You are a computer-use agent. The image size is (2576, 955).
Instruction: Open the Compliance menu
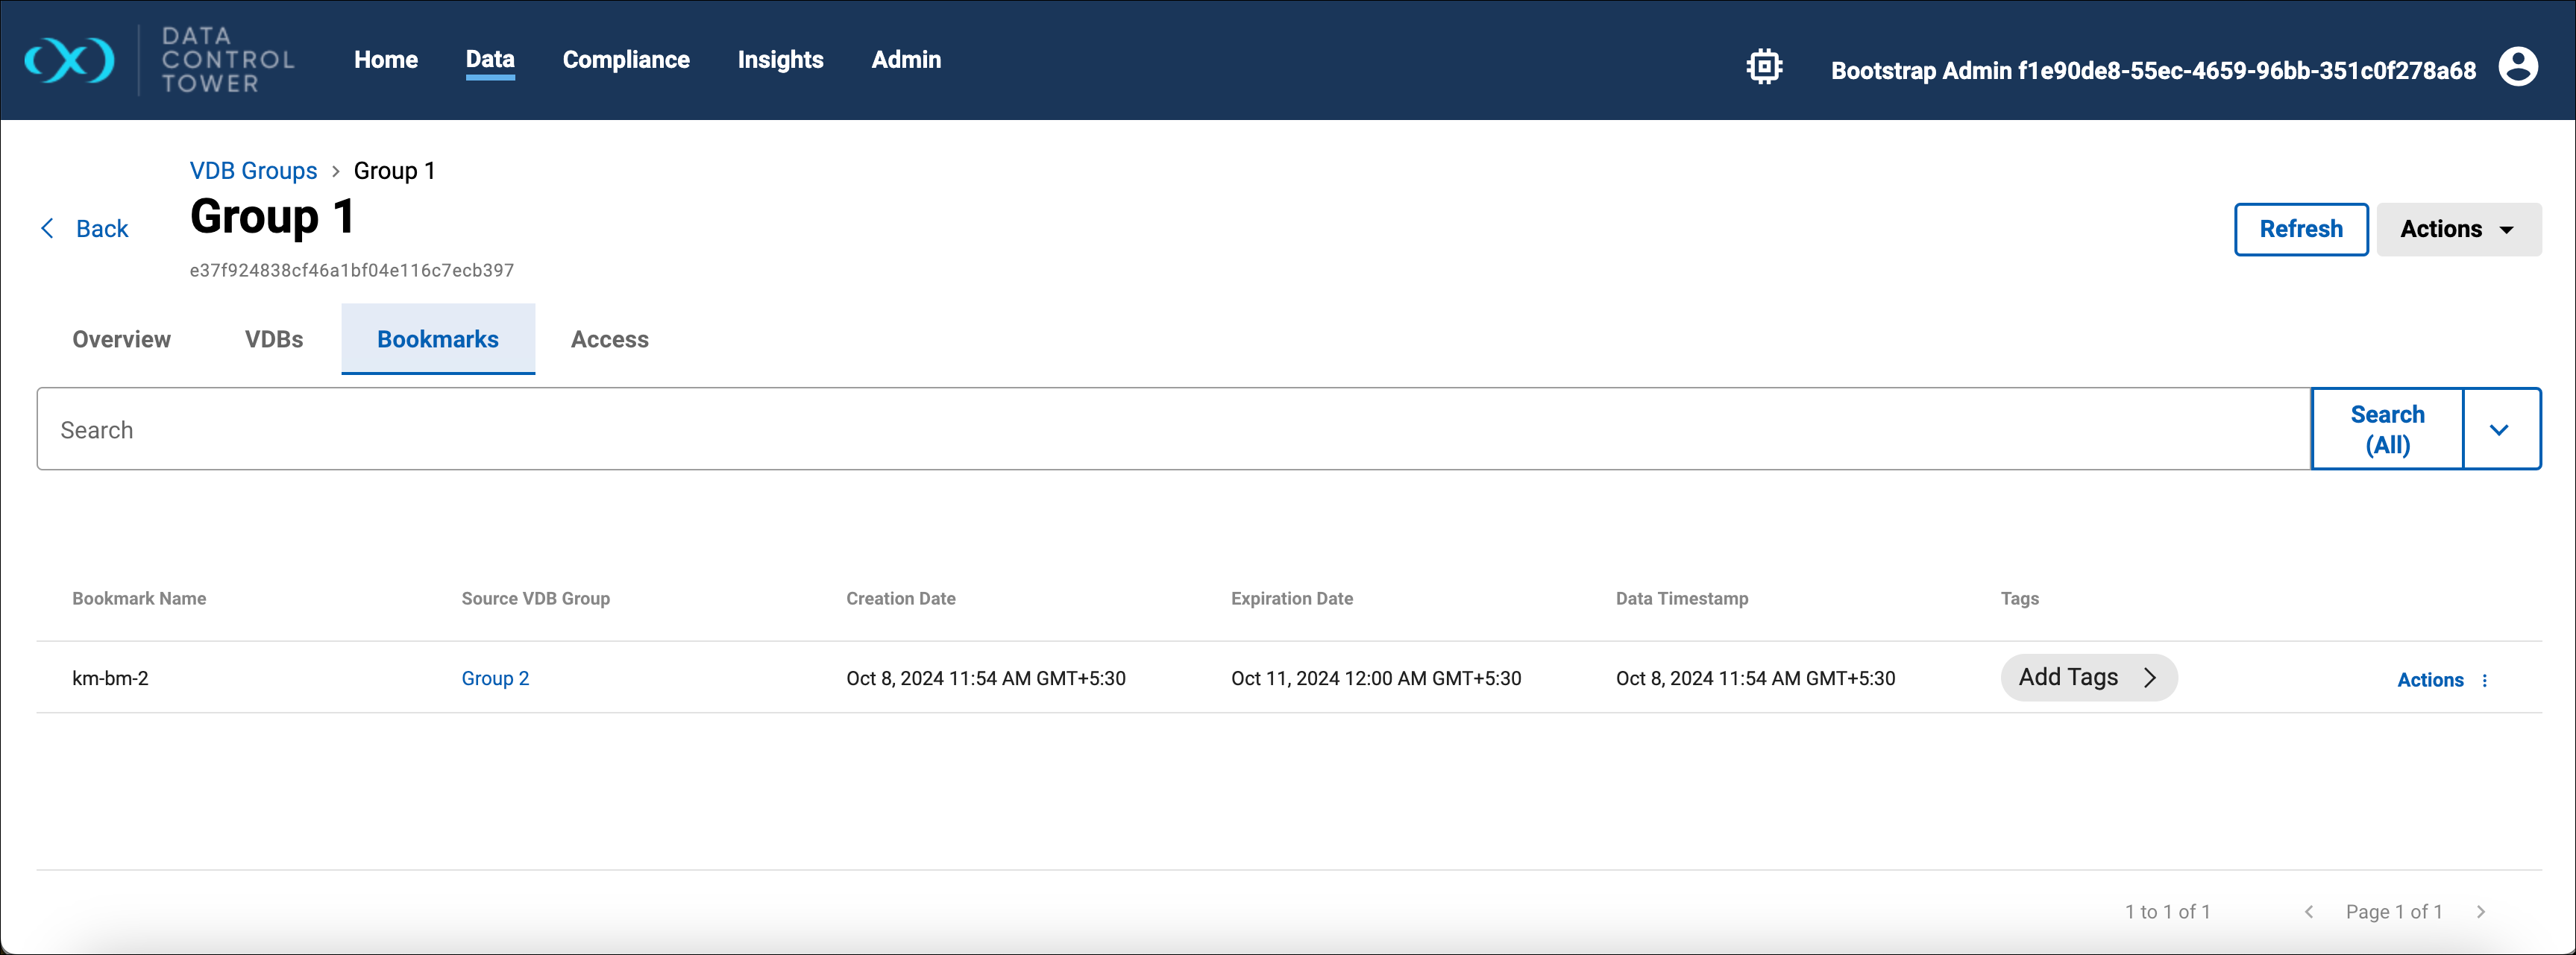click(x=625, y=60)
